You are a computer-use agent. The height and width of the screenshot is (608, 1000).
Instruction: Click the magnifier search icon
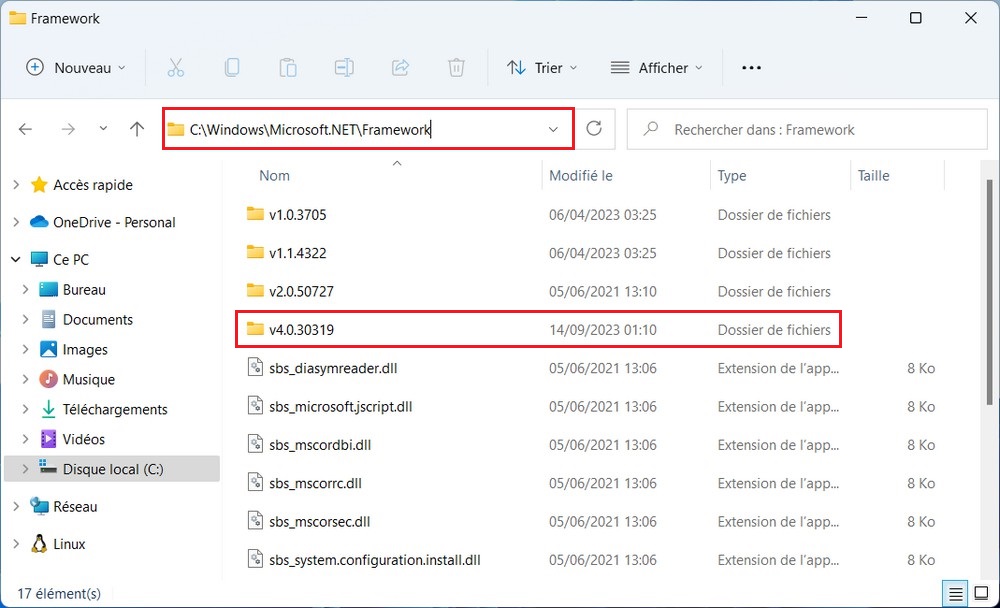click(x=651, y=130)
